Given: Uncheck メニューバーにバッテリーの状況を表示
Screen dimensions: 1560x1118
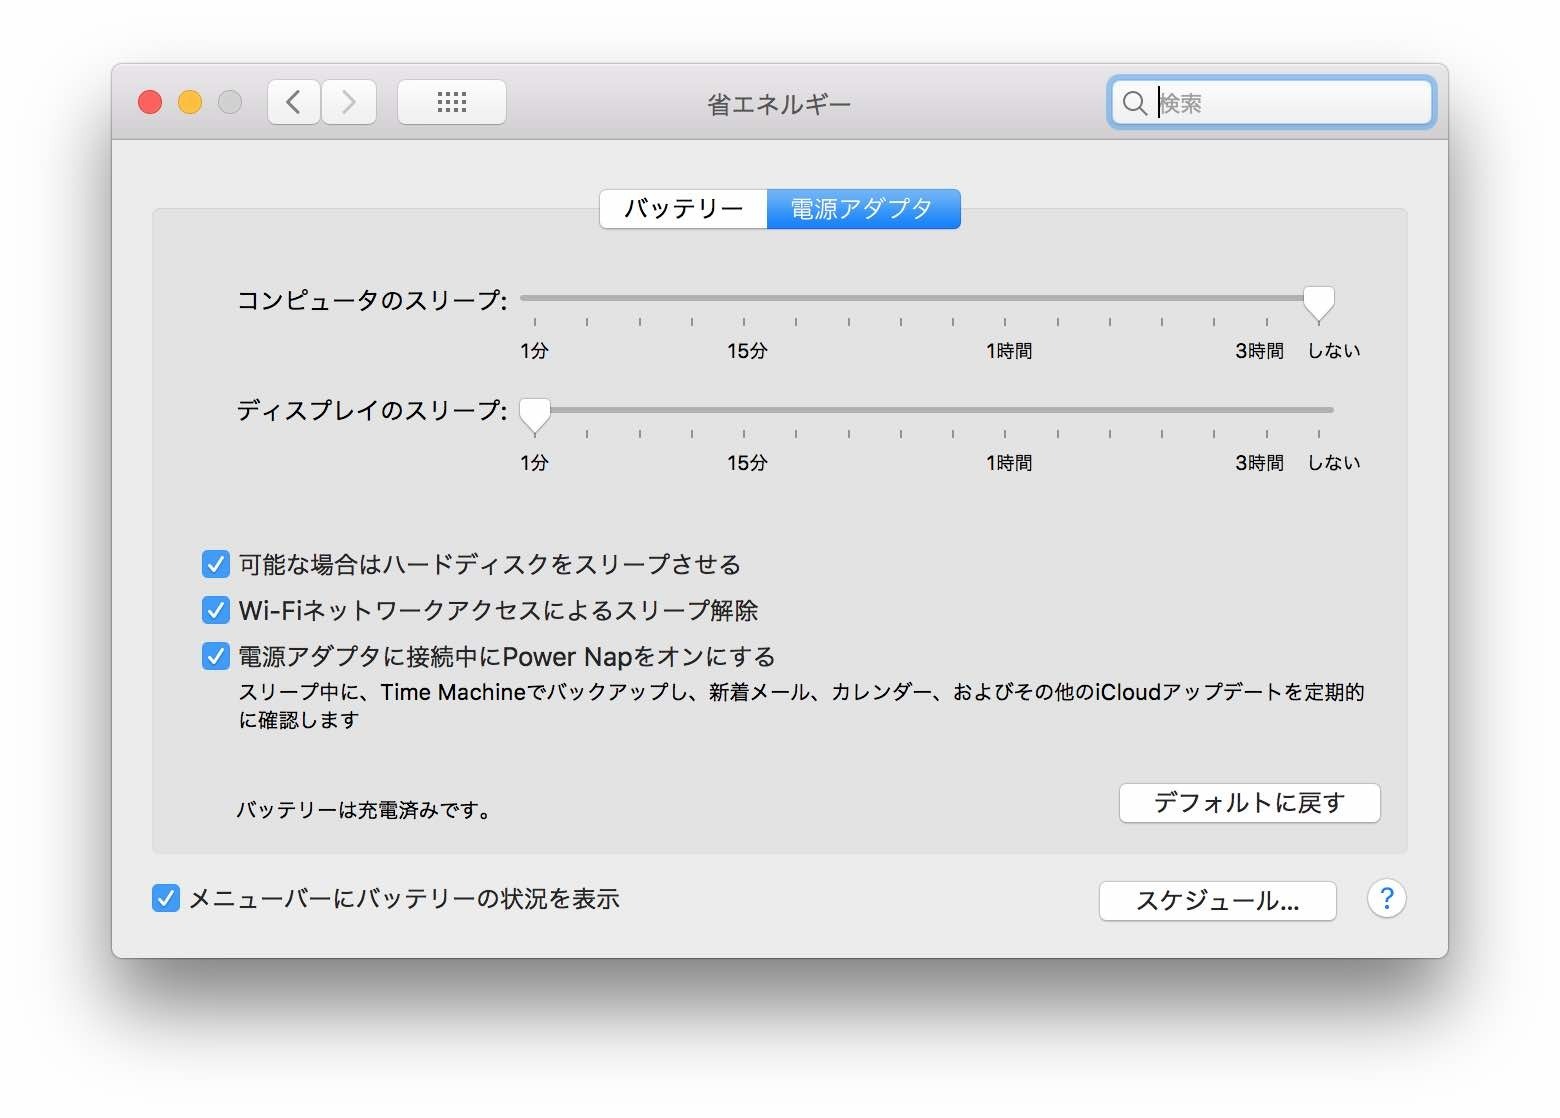Looking at the screenshot, I should point(166,898).
